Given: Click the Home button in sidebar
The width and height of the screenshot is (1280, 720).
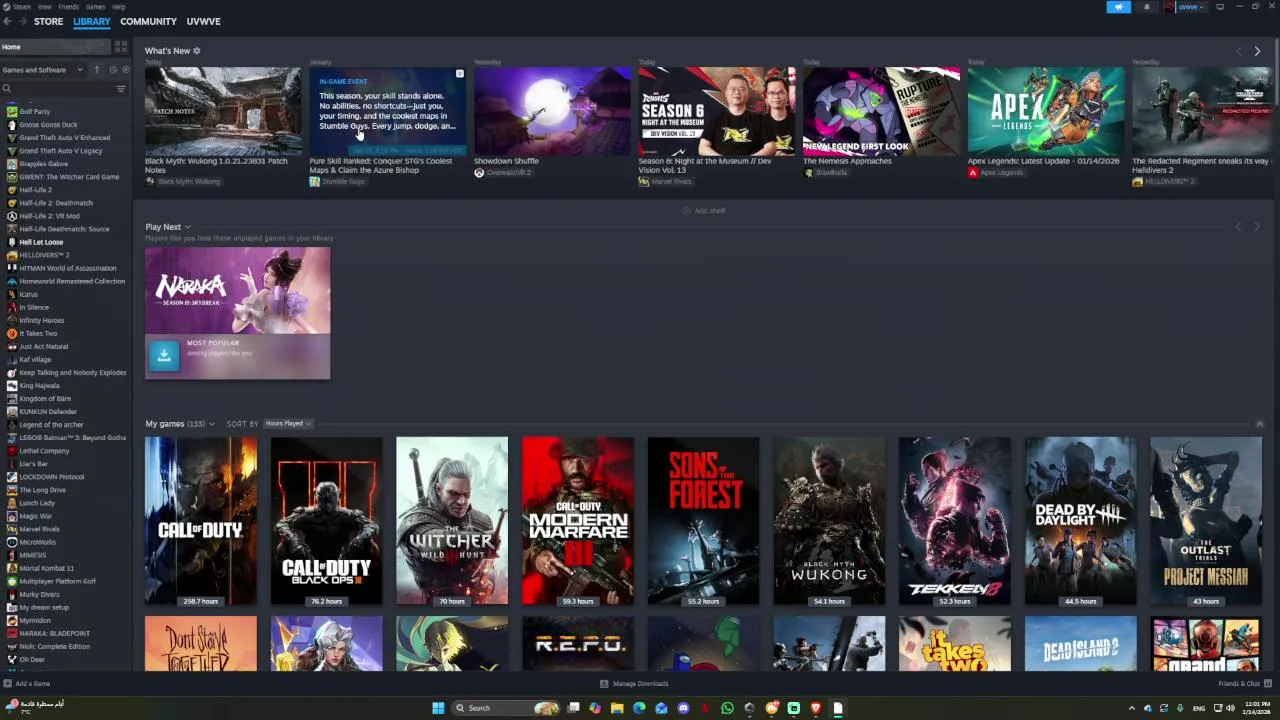Looking at the screenshot, I should [55, 47].
